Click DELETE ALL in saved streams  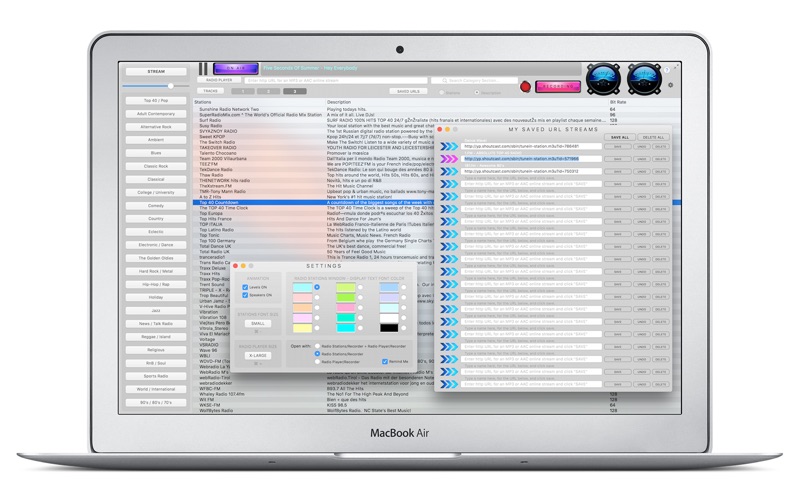[653, 137]
